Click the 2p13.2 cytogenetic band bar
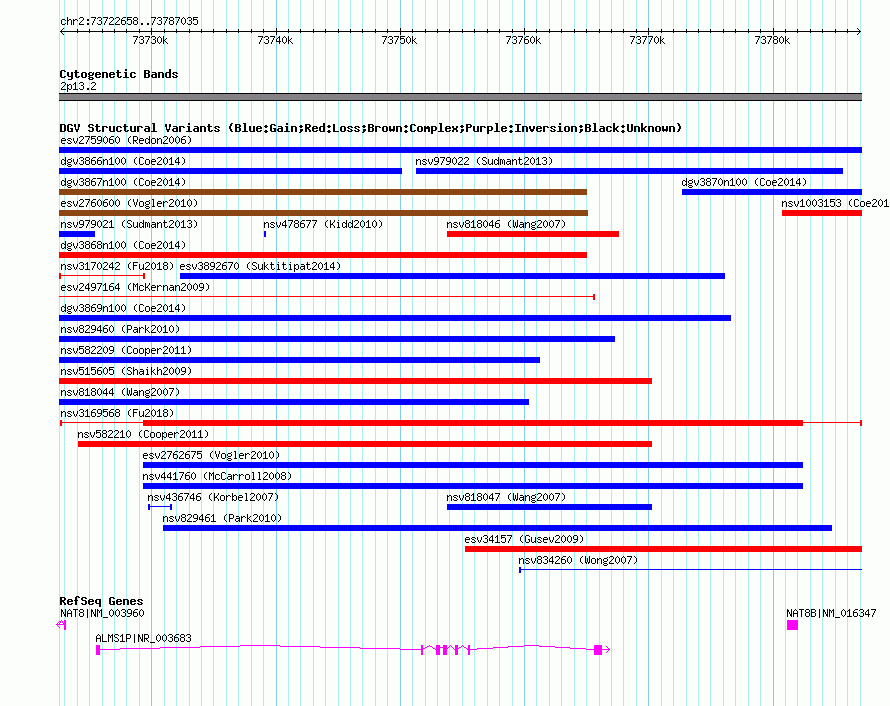 [460, 97]
